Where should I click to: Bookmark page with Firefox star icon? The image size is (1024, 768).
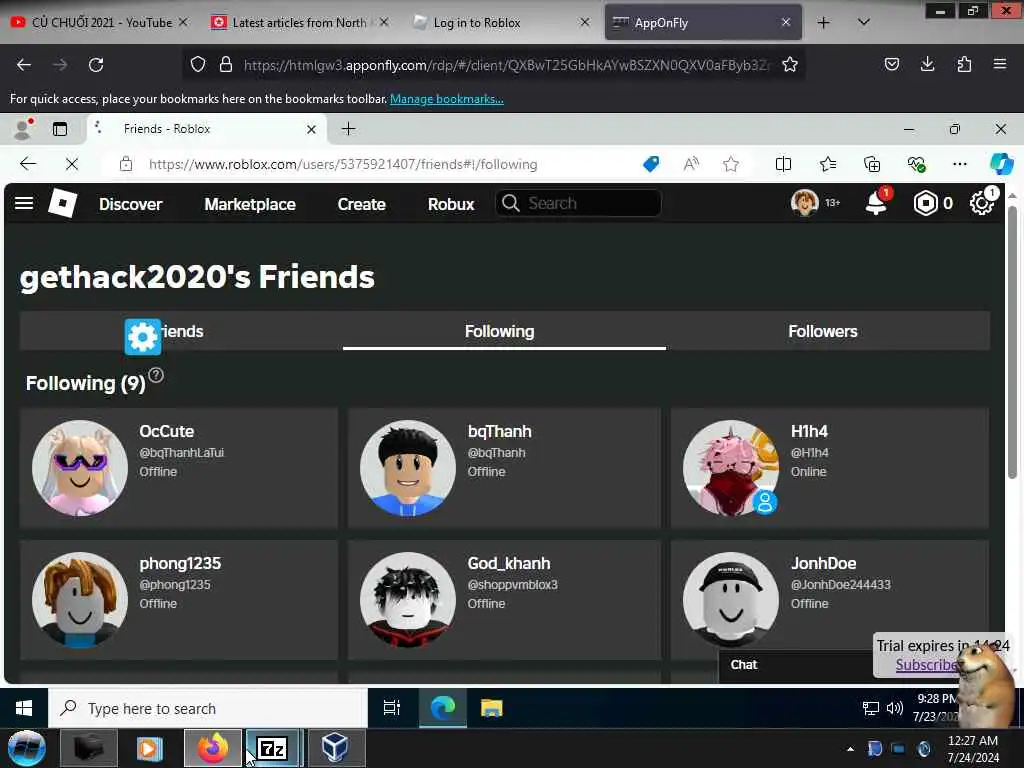click(x=790, y=64)
